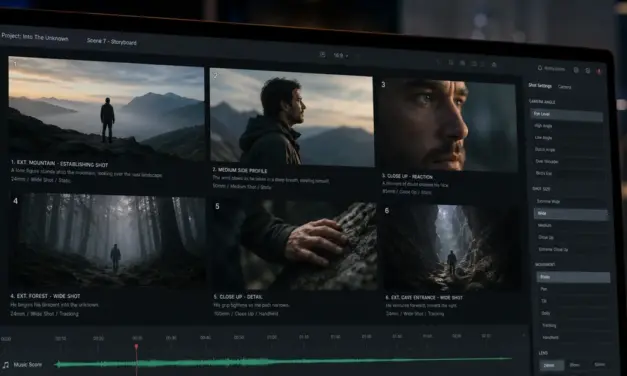Click the green Music Score waveform

tap(283, 362)
